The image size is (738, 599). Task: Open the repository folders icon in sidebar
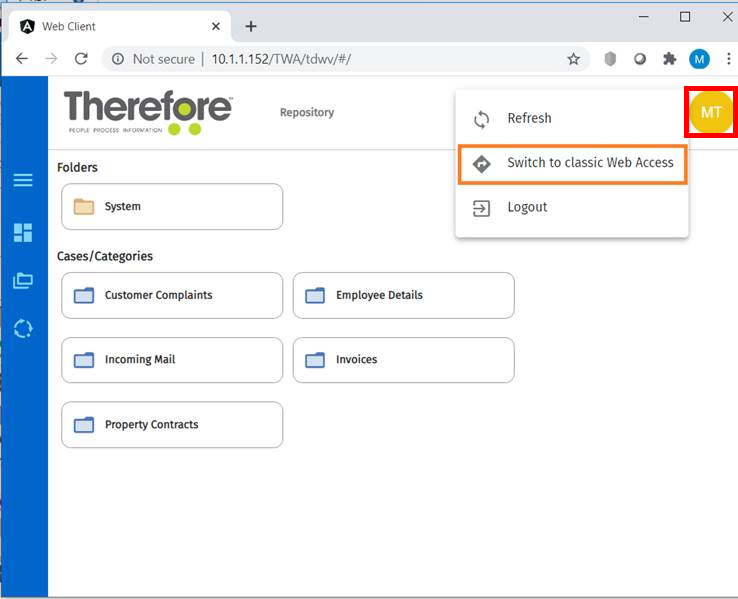(22, 281)
